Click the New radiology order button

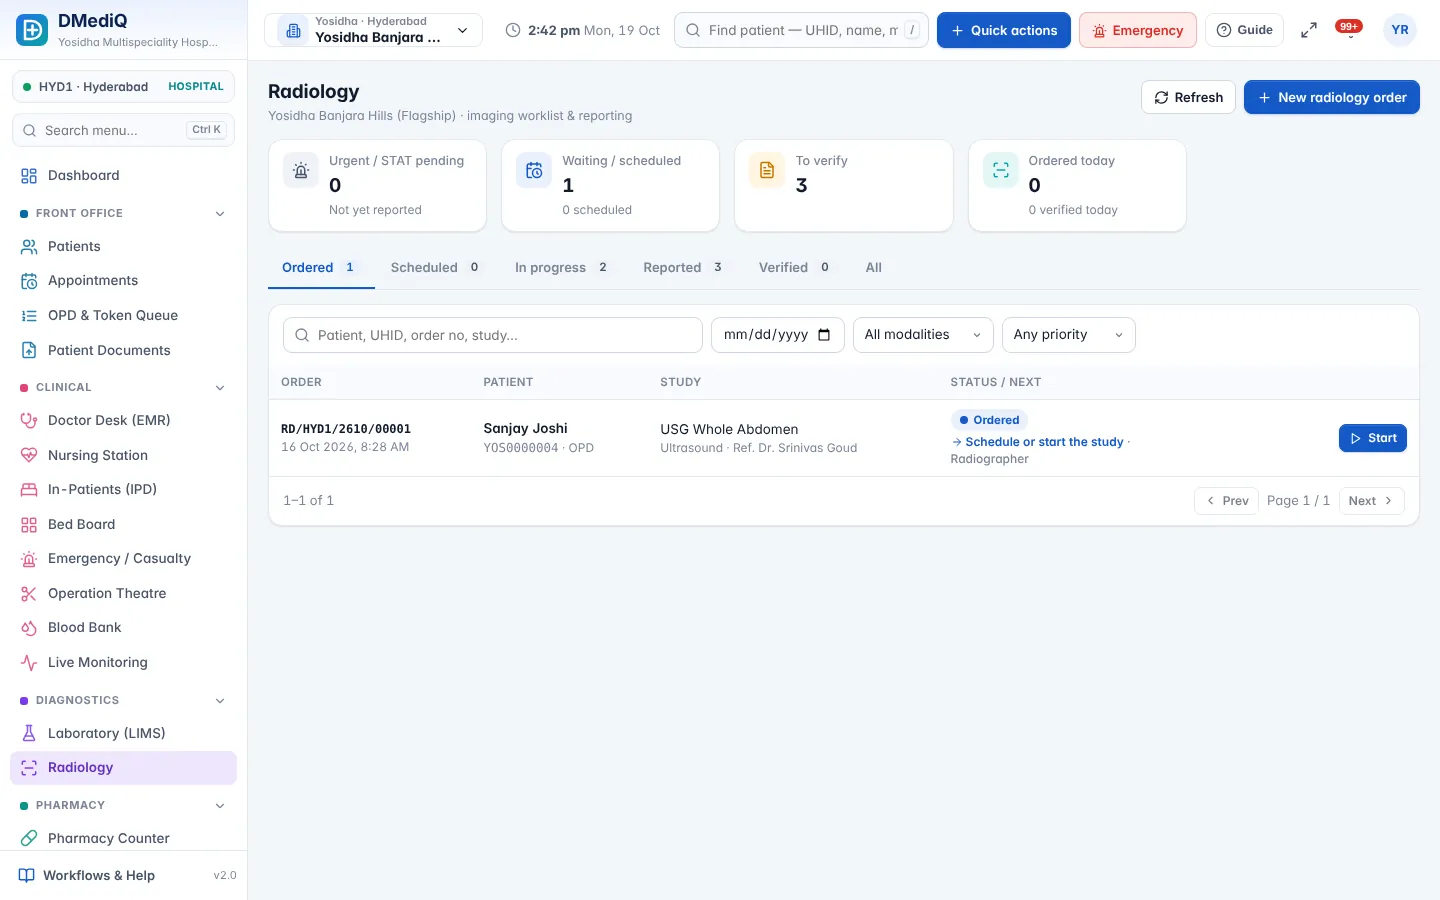(x=1332, y=98)
